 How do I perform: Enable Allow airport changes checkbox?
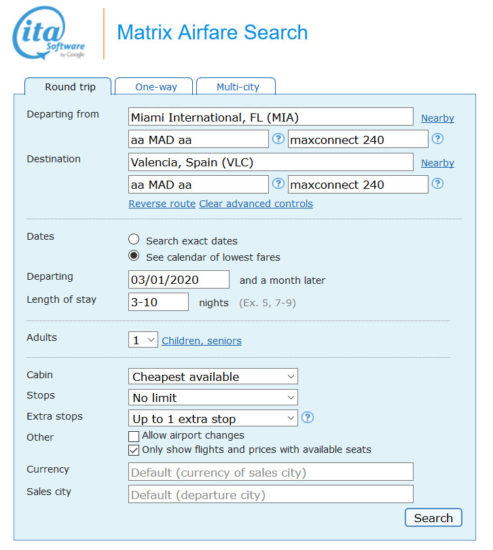coord(133,436)
